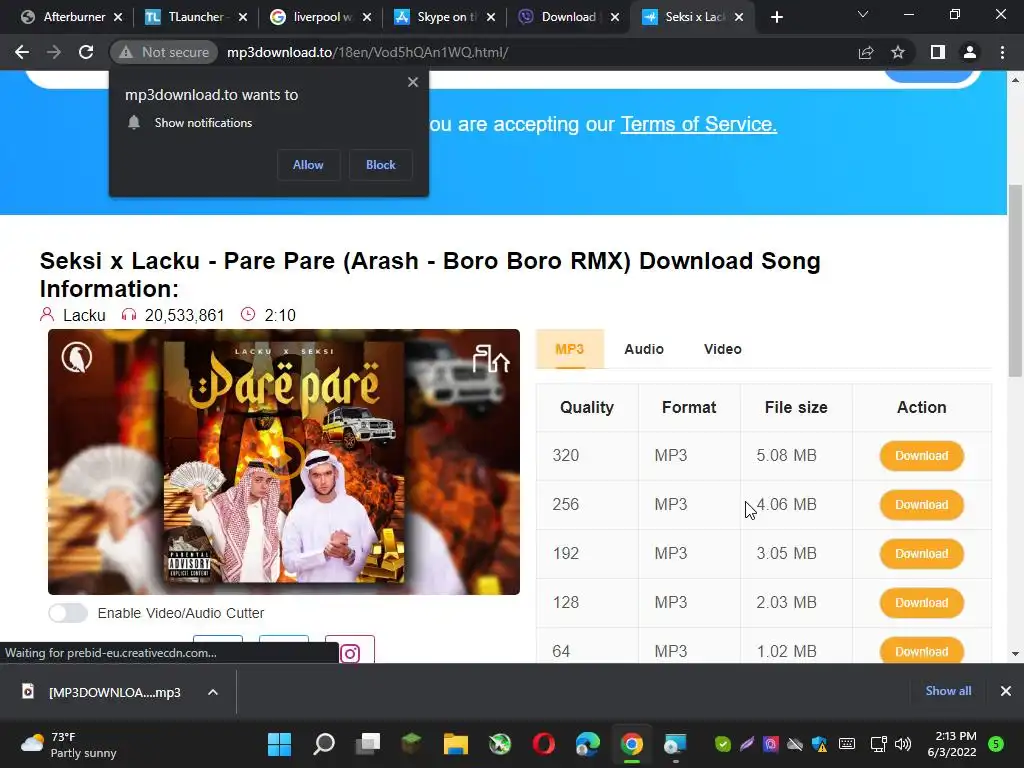
Task: Switch to the Video format tab
Action: click(x=722, y=349)
